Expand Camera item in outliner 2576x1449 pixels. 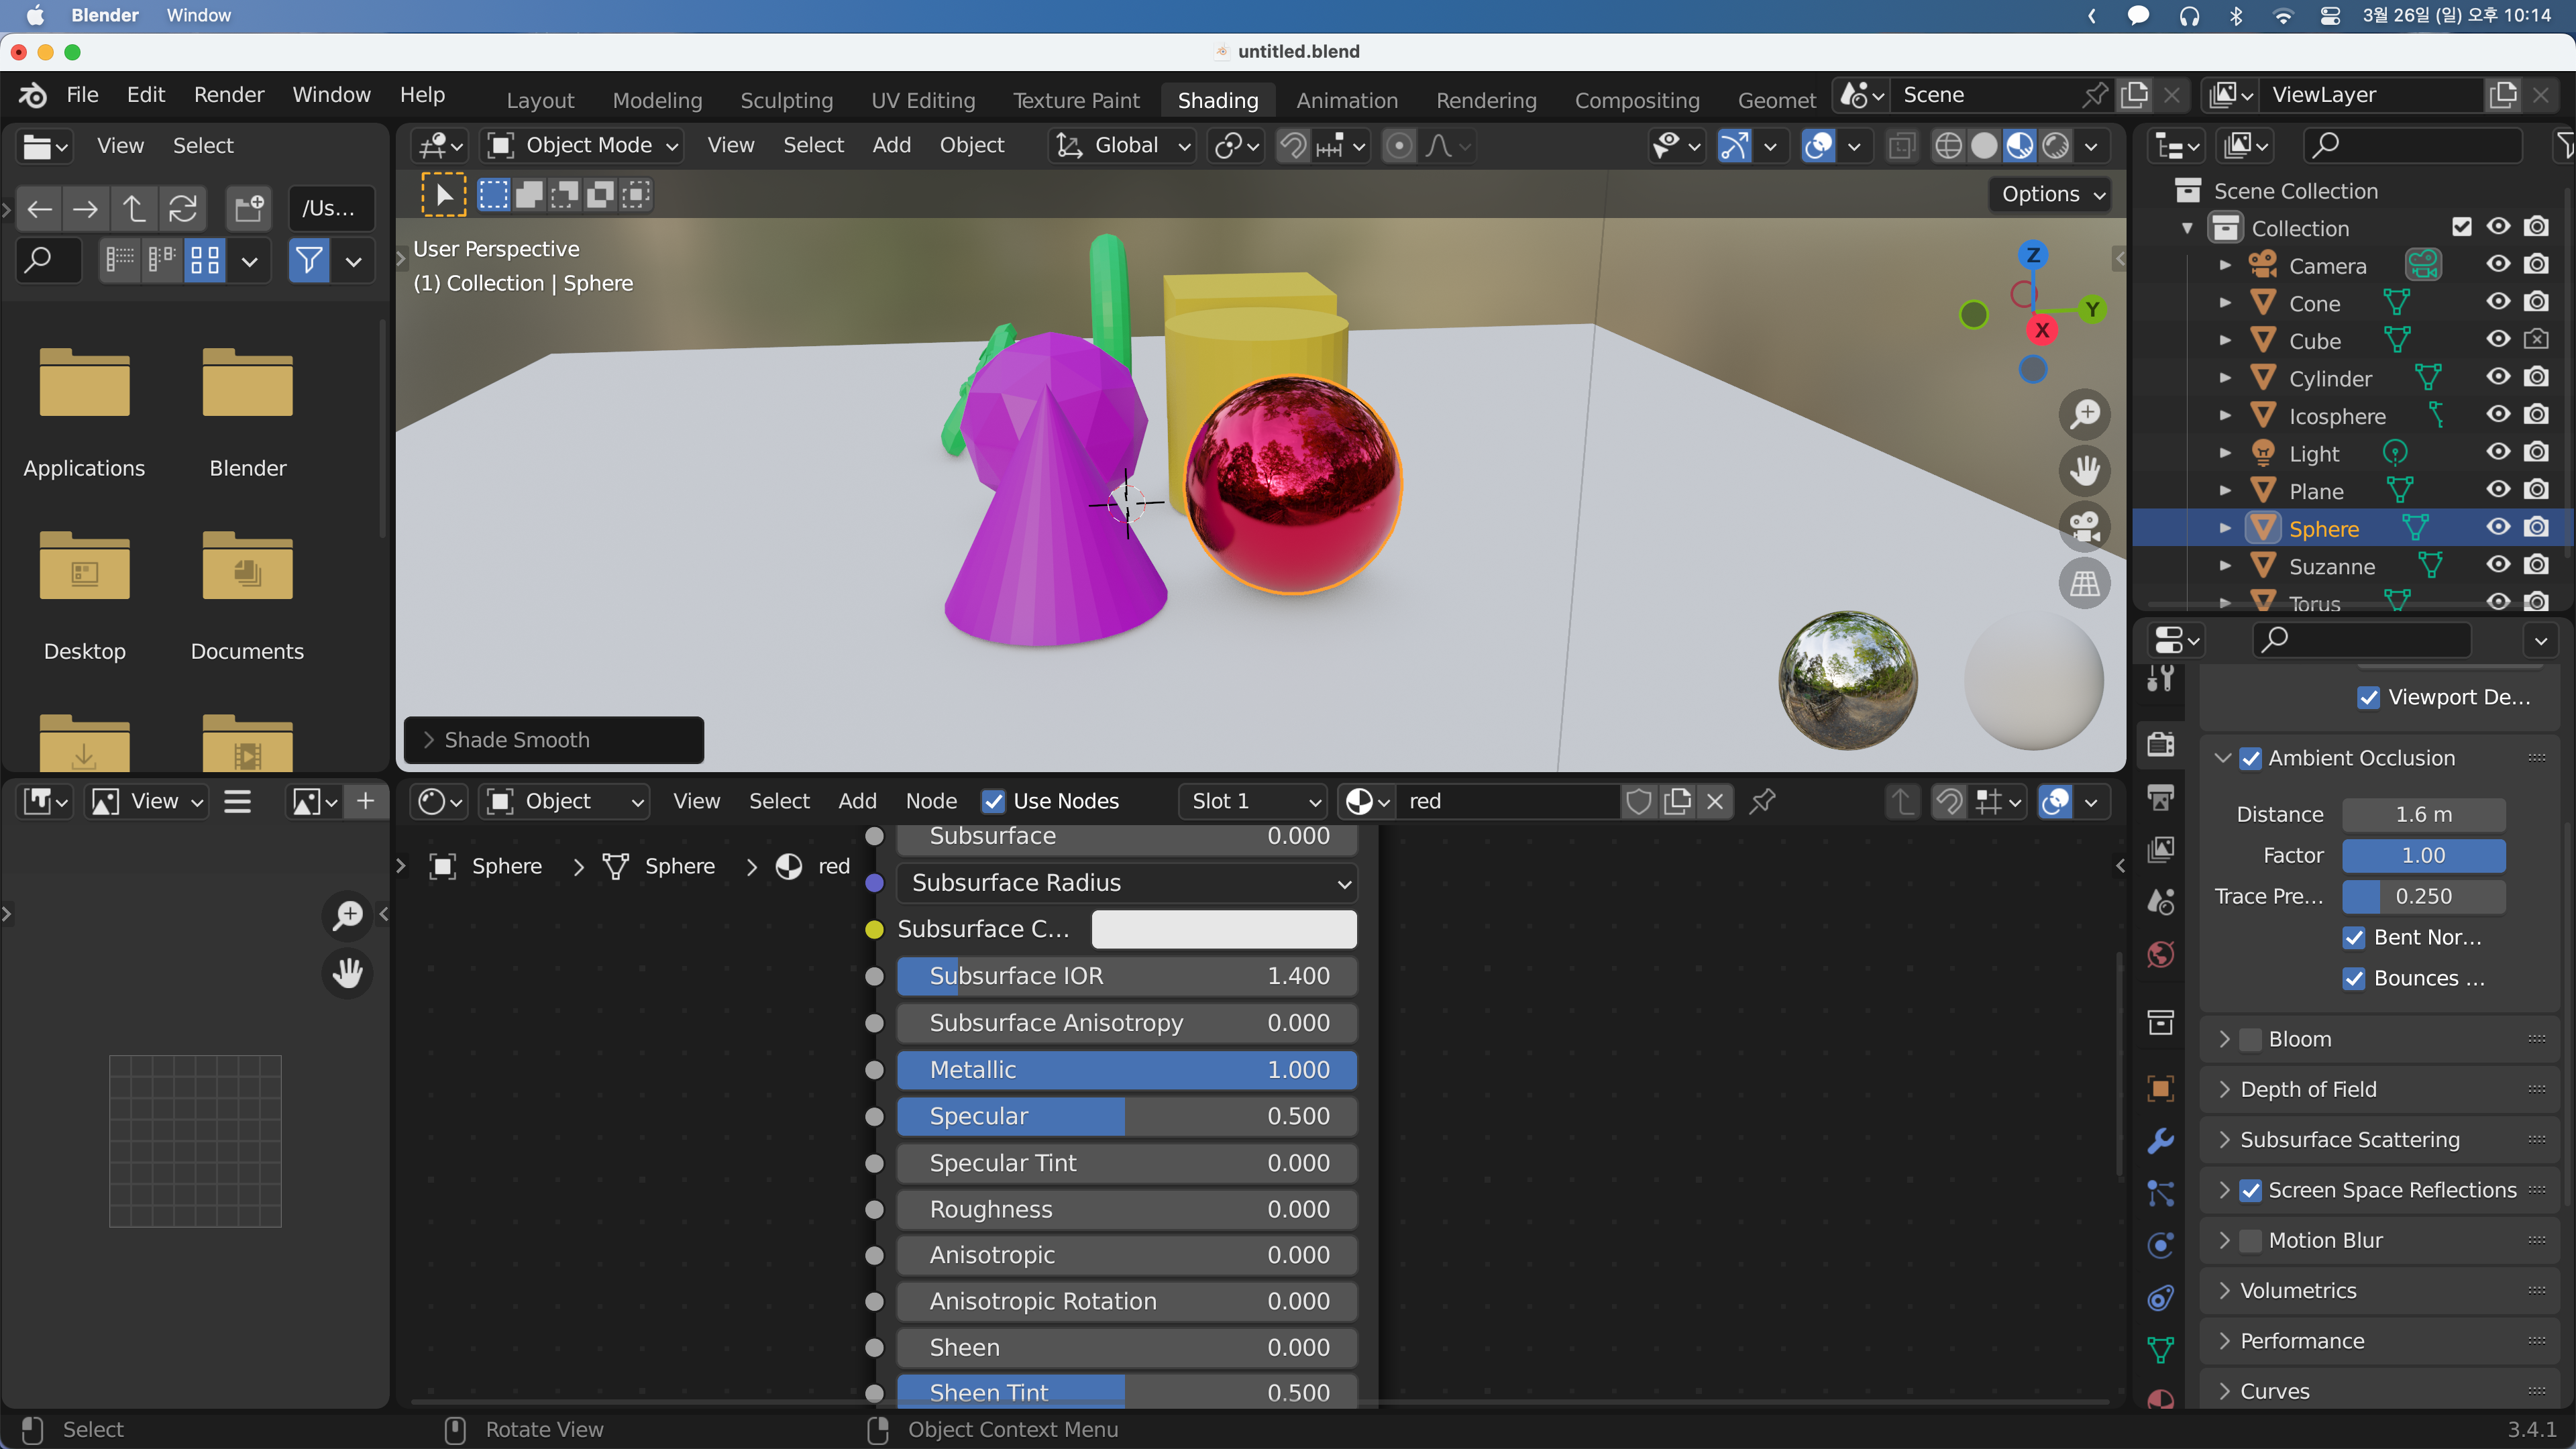tap(2225, 265)
